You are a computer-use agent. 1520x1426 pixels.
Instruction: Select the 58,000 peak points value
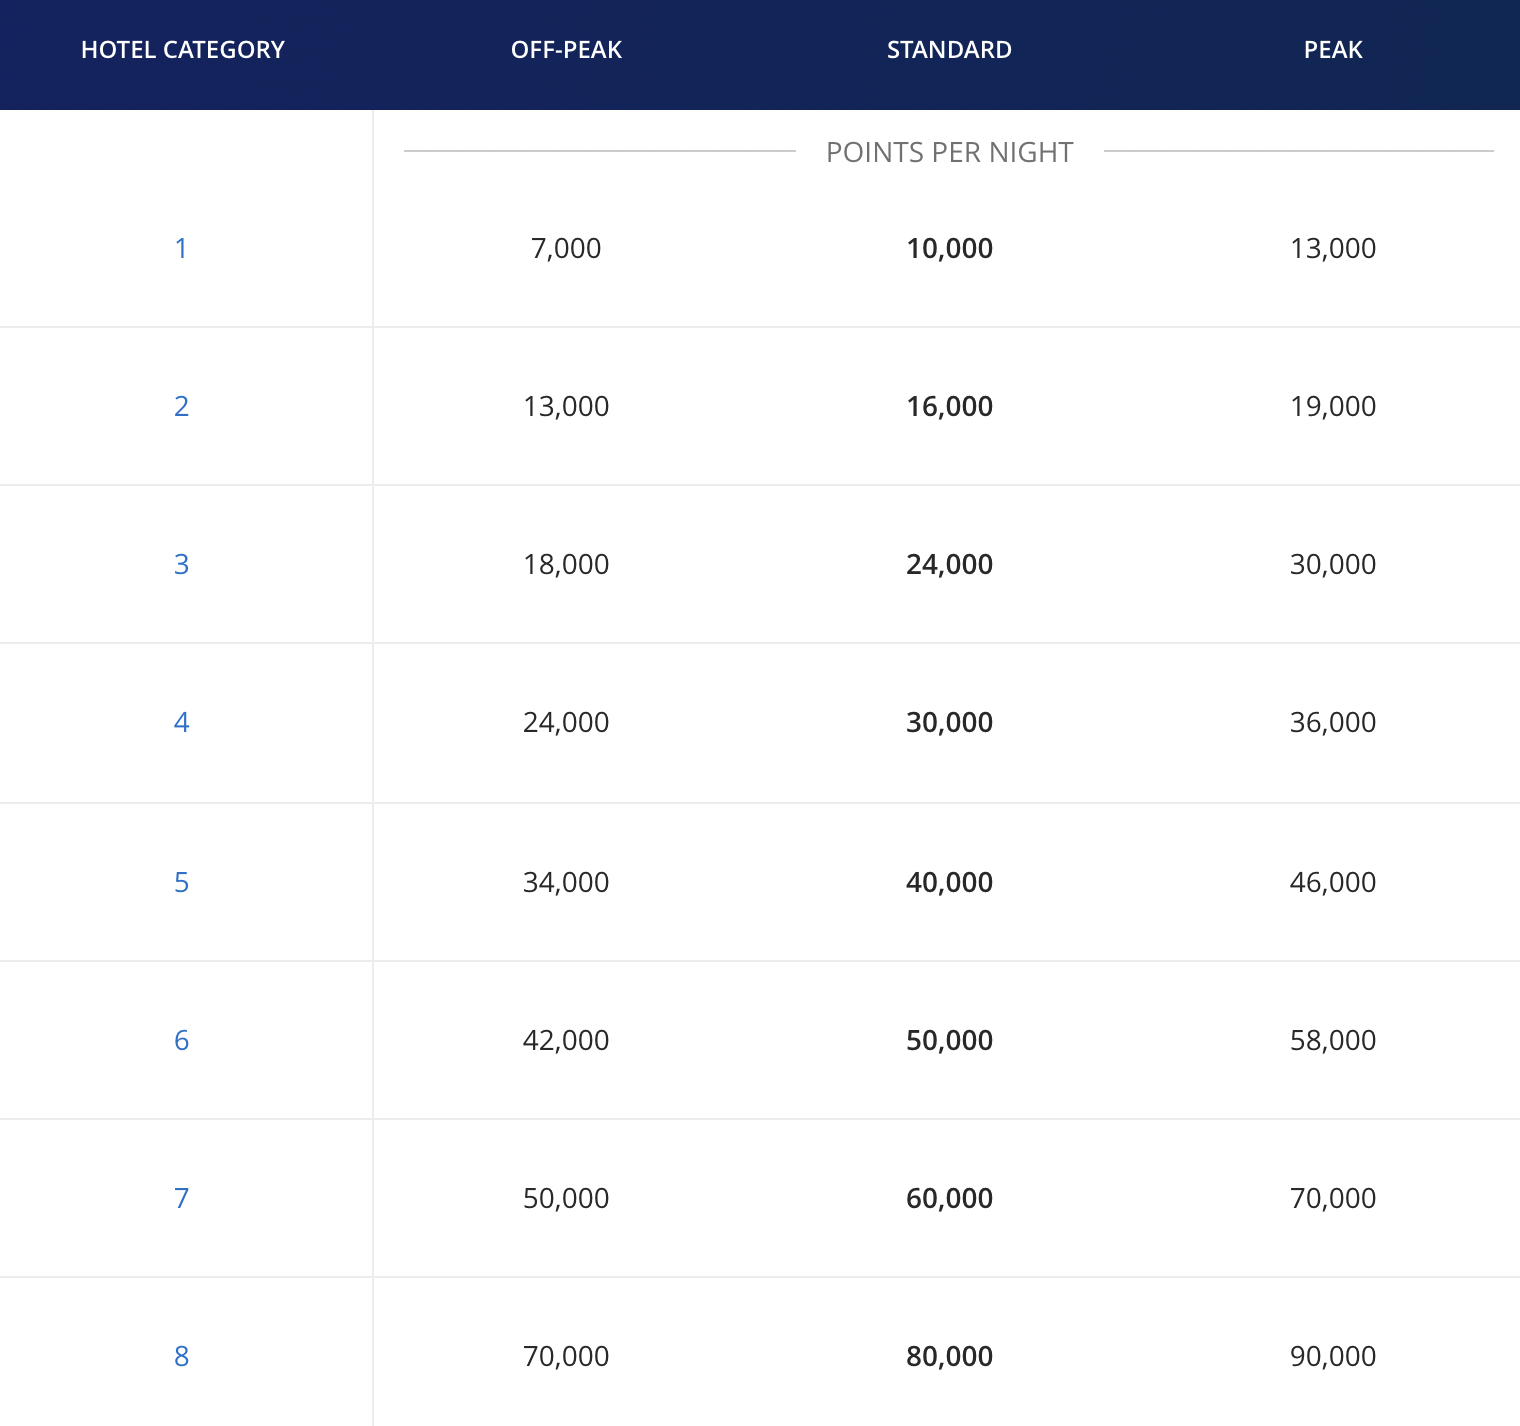1333,1040
